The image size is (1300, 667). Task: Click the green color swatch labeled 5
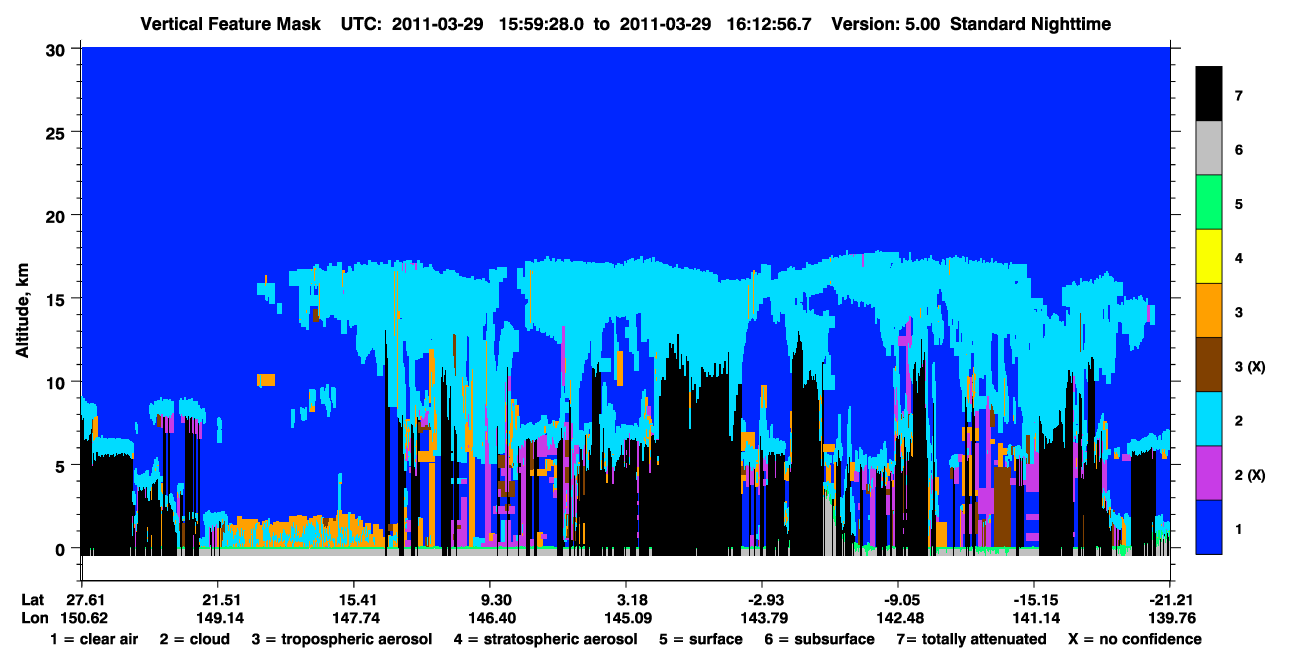(x=1209, y=203)
